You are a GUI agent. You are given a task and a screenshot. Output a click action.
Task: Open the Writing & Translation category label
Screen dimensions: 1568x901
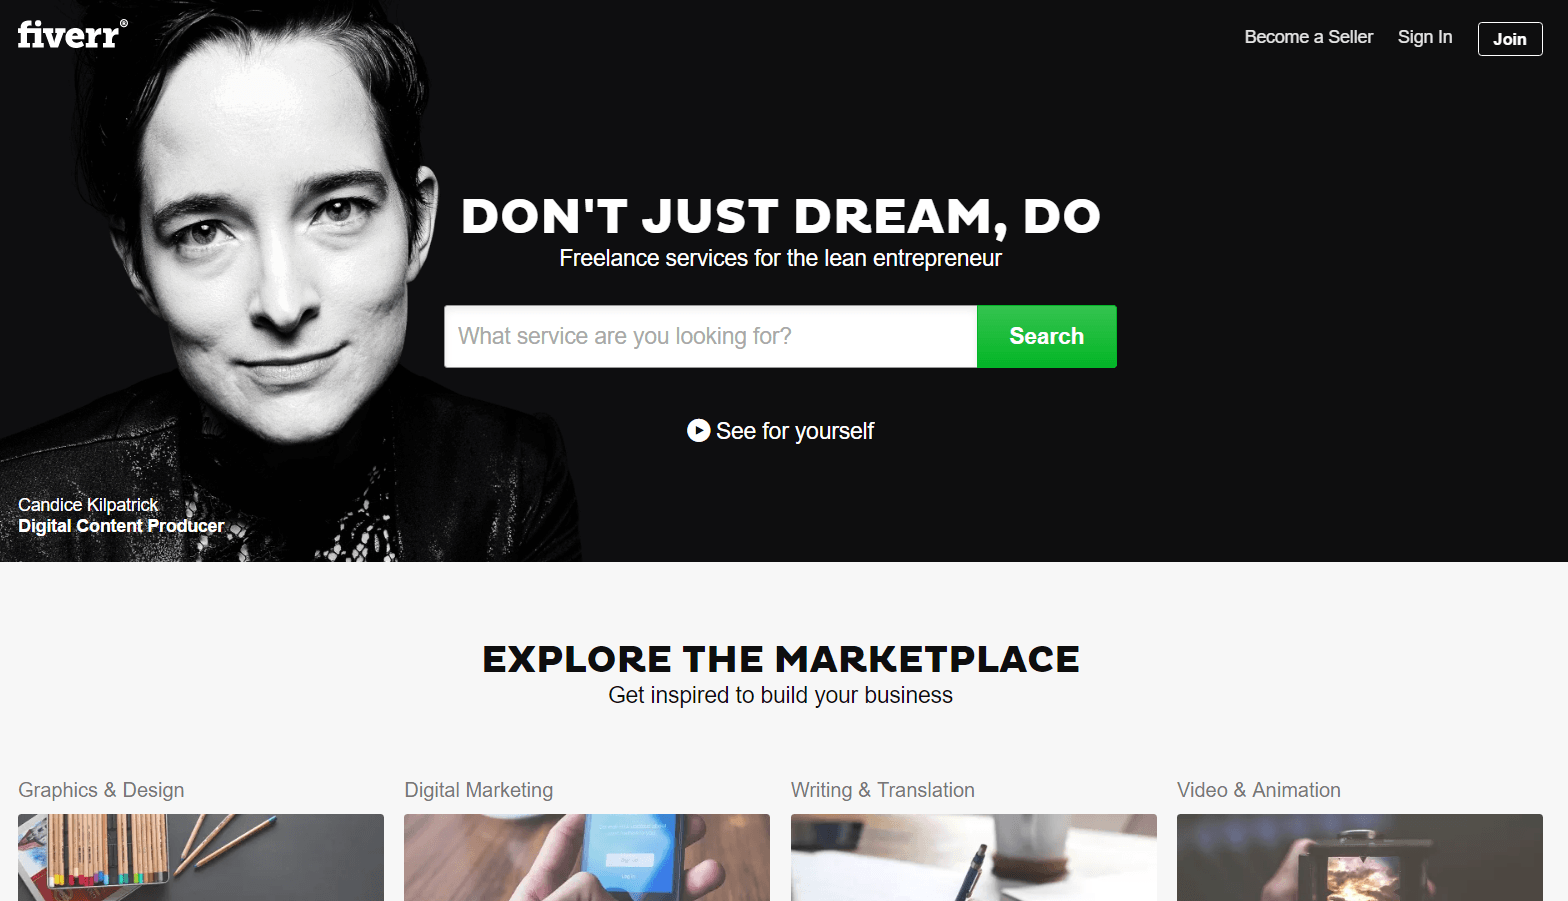[x=882, y=790]
